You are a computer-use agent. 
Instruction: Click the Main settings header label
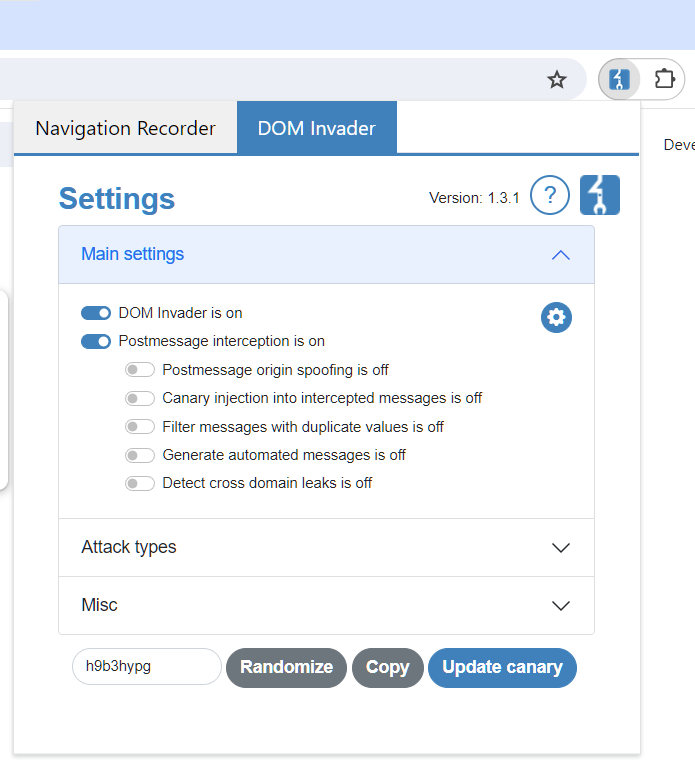pos(132,254)
